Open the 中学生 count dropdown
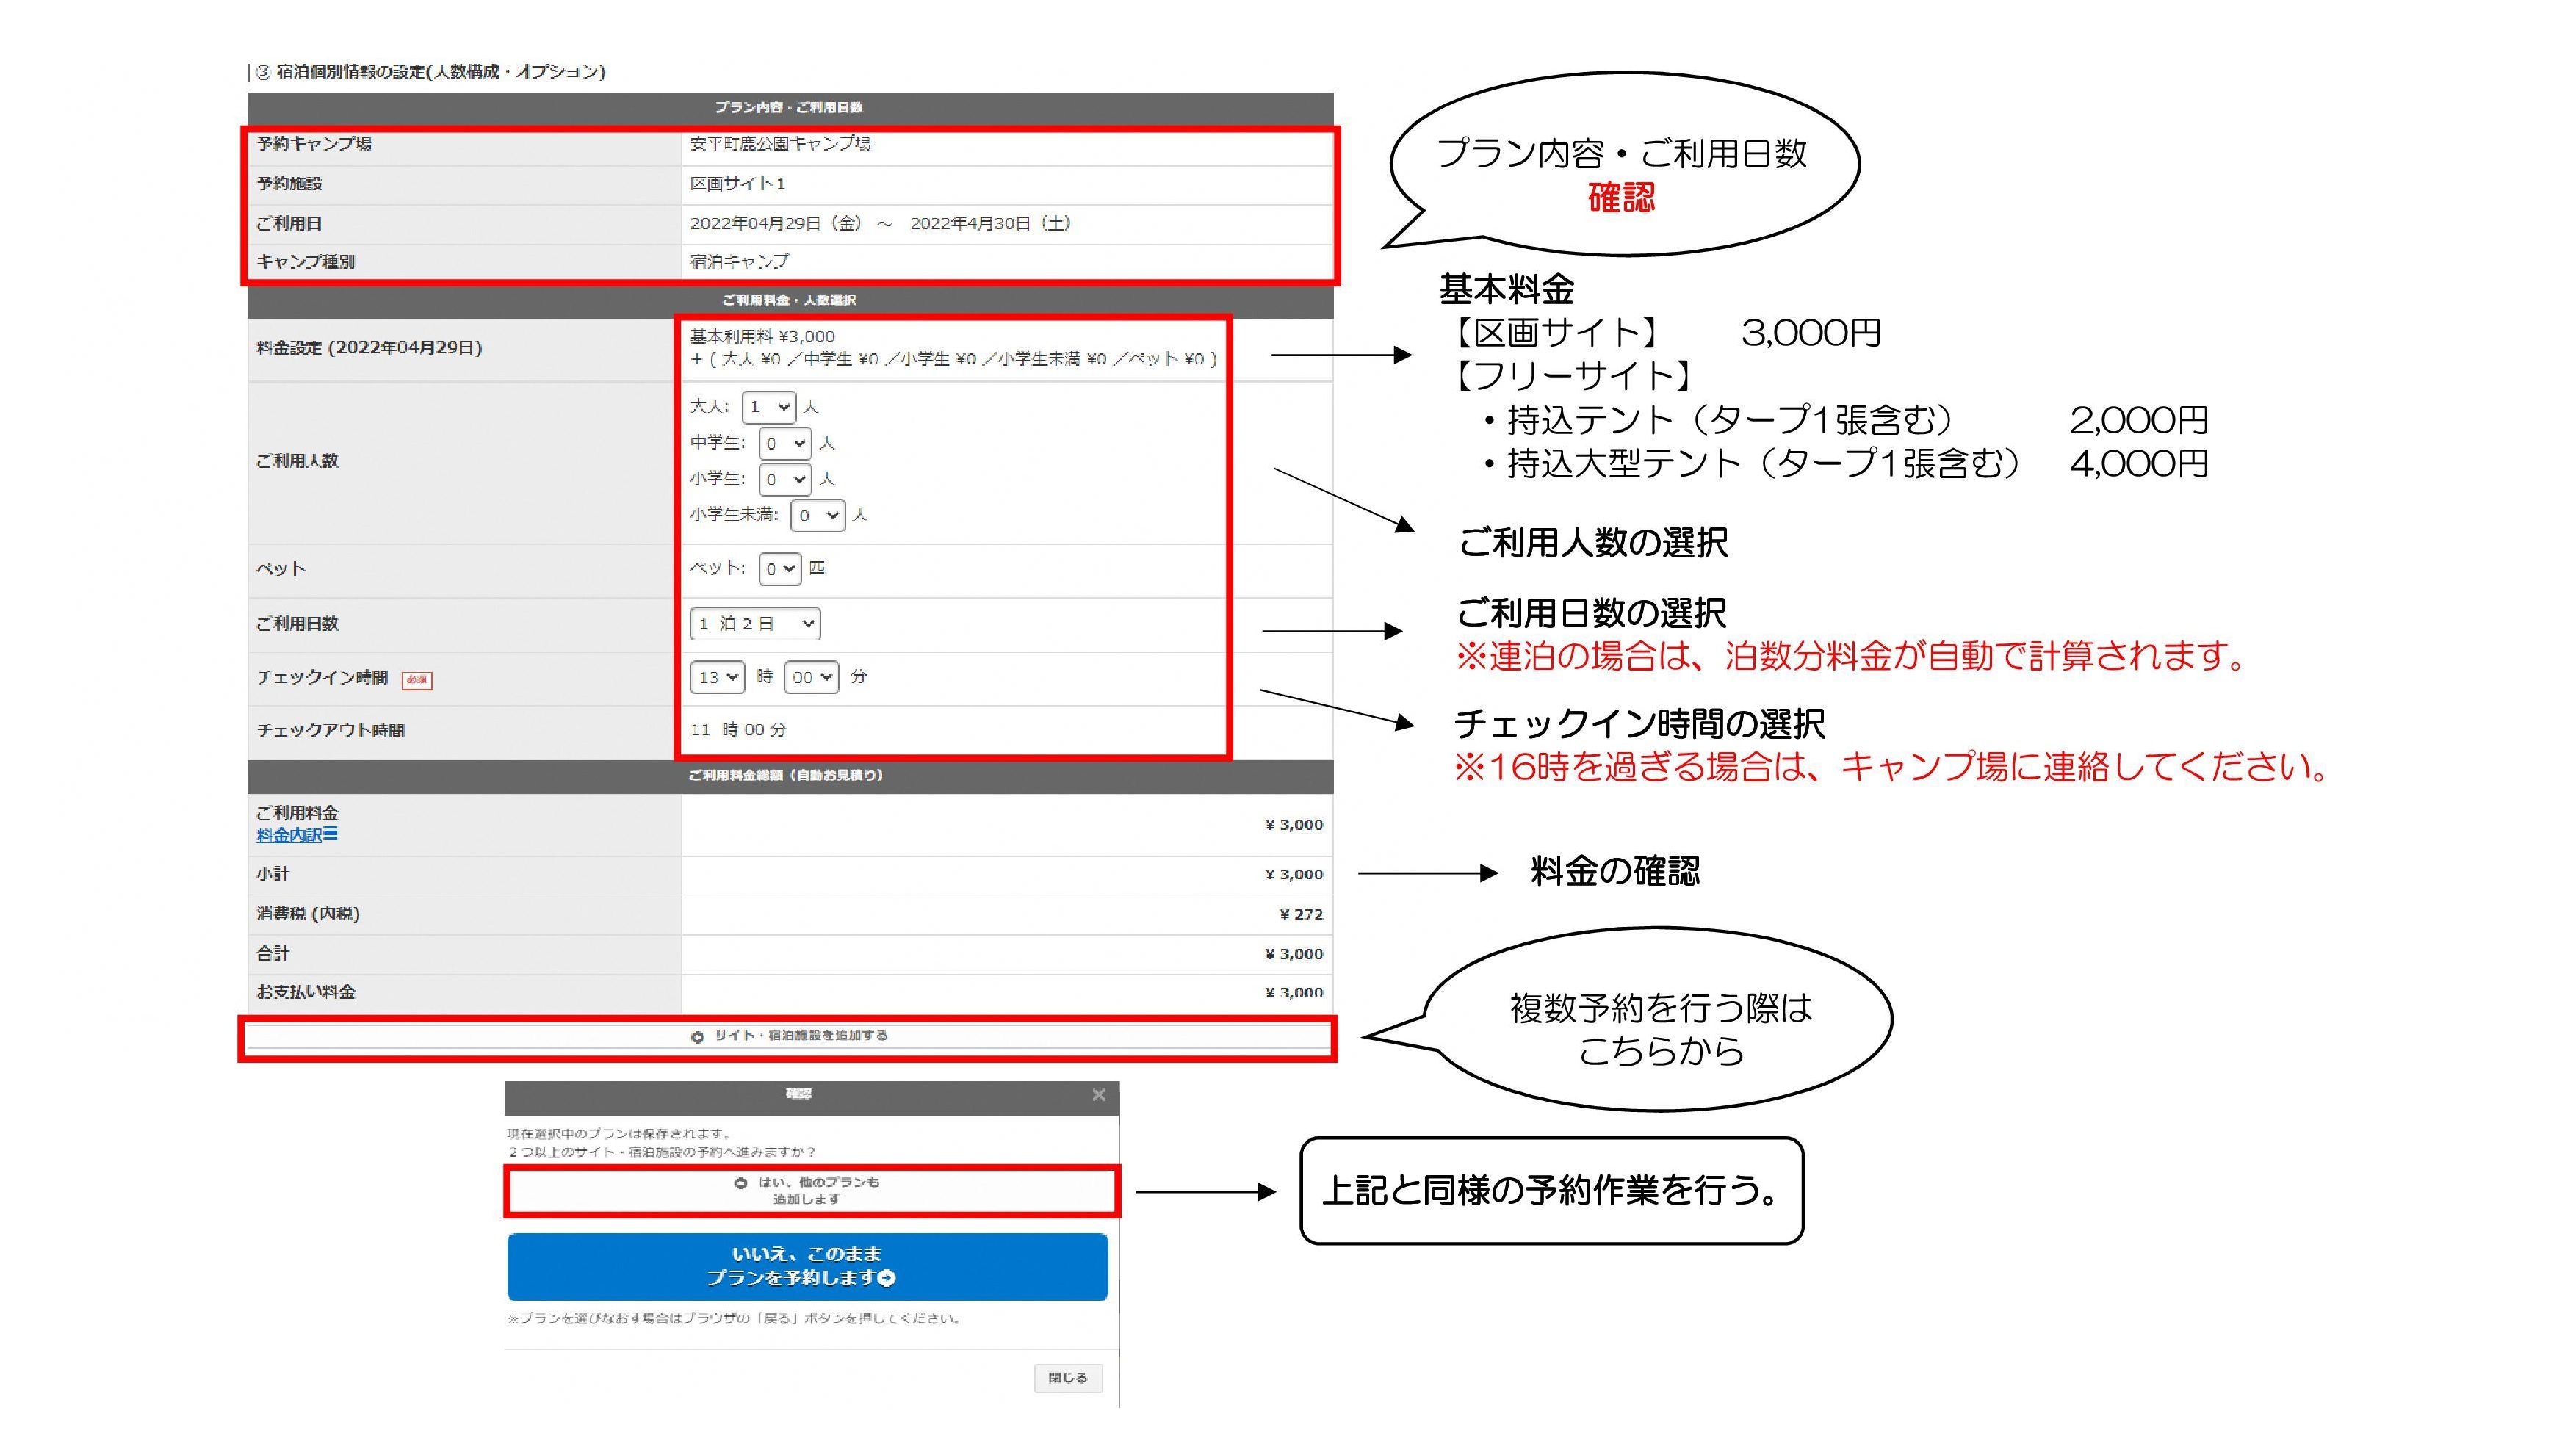Screen dimensions: 2576x1455 [784, 443]
